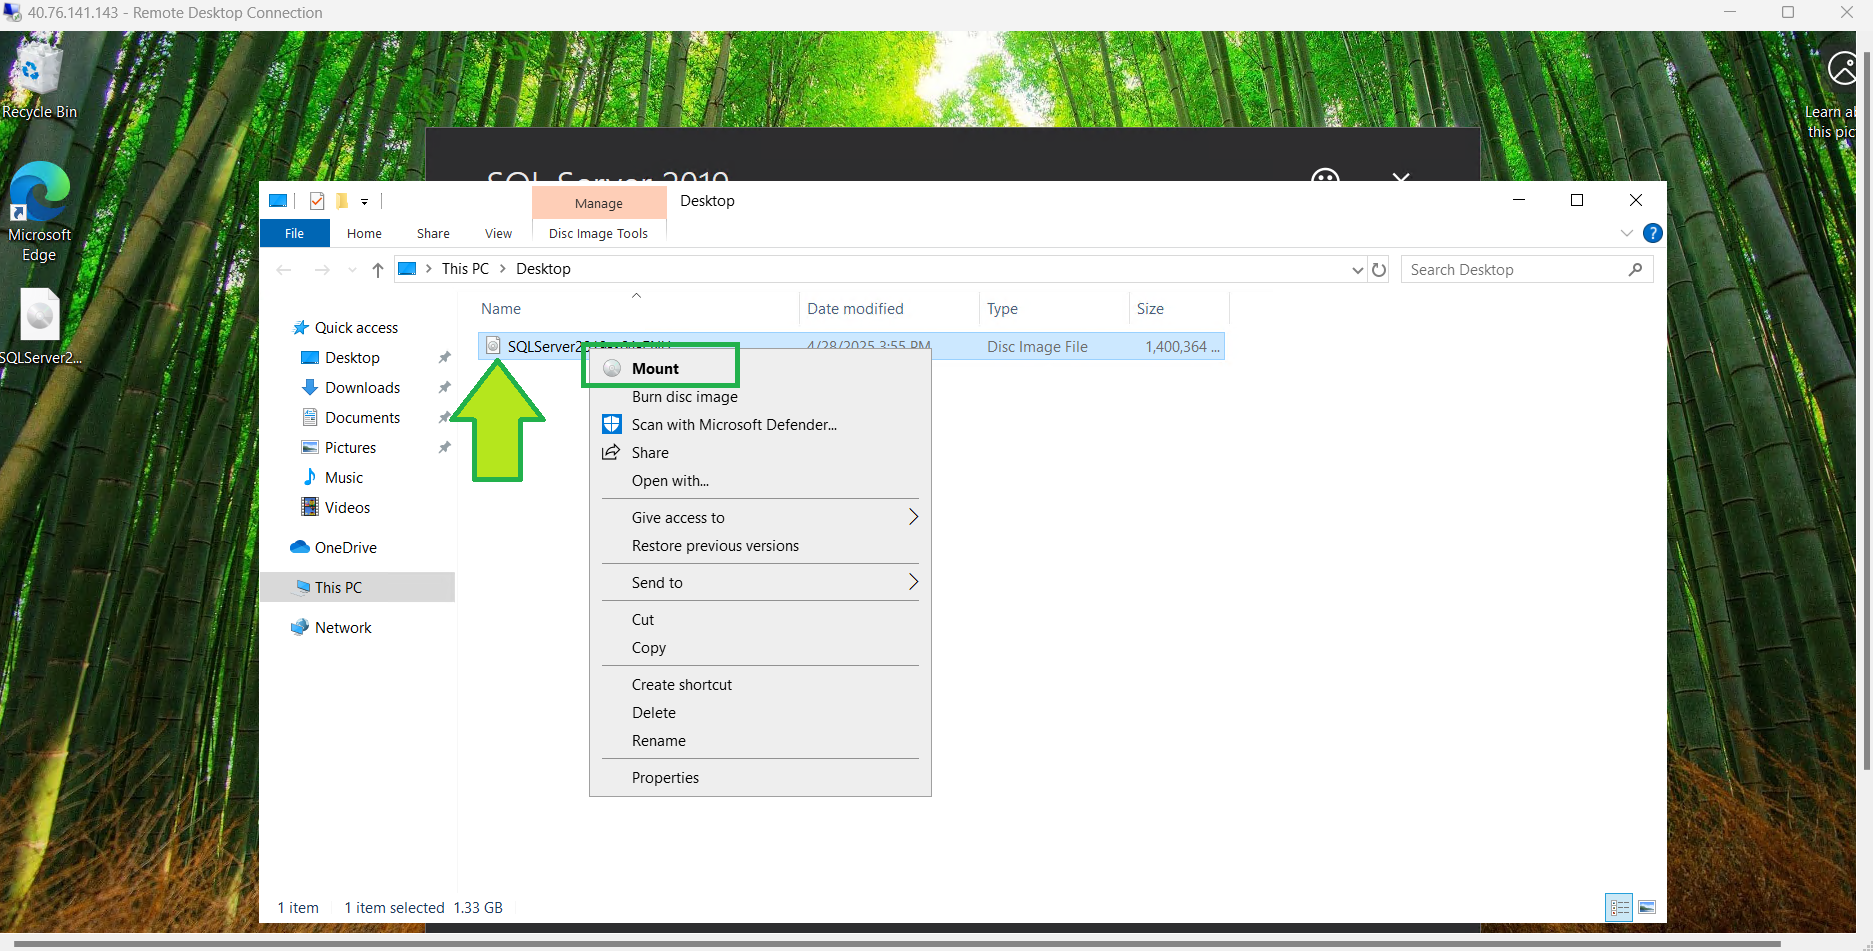Open Explorer help icon
Screen dimensions: 1873x951
1653,233
